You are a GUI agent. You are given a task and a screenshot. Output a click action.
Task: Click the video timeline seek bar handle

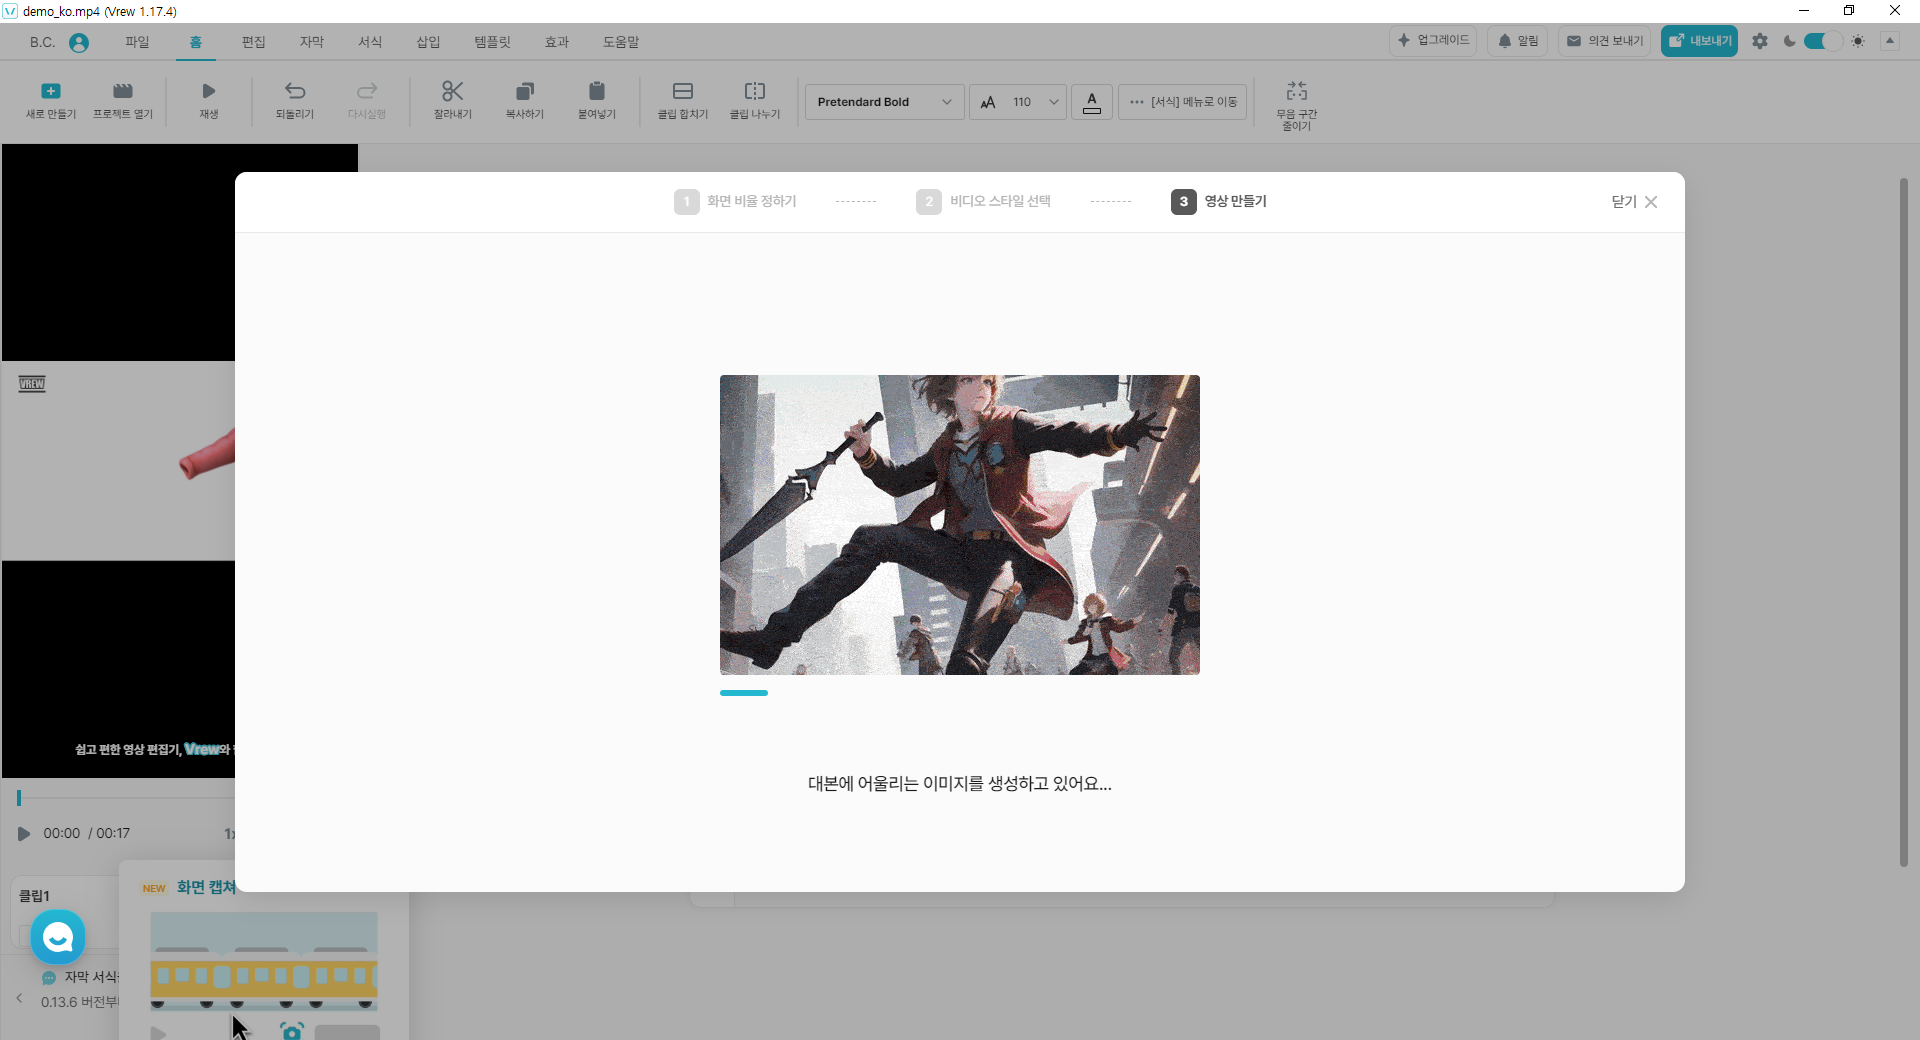[19, 798]
